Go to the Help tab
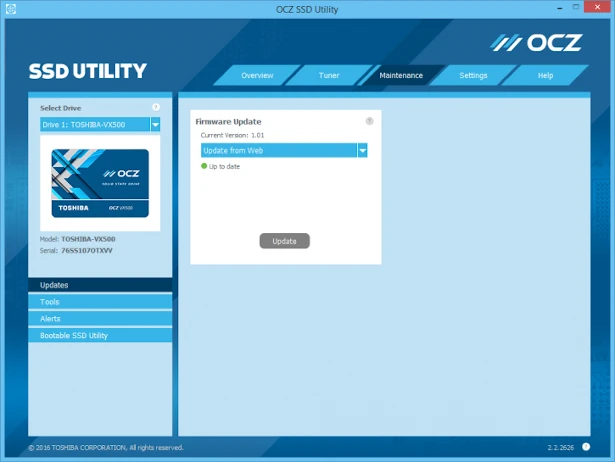Viewport: 615px width, 462px height. [545, 75]
